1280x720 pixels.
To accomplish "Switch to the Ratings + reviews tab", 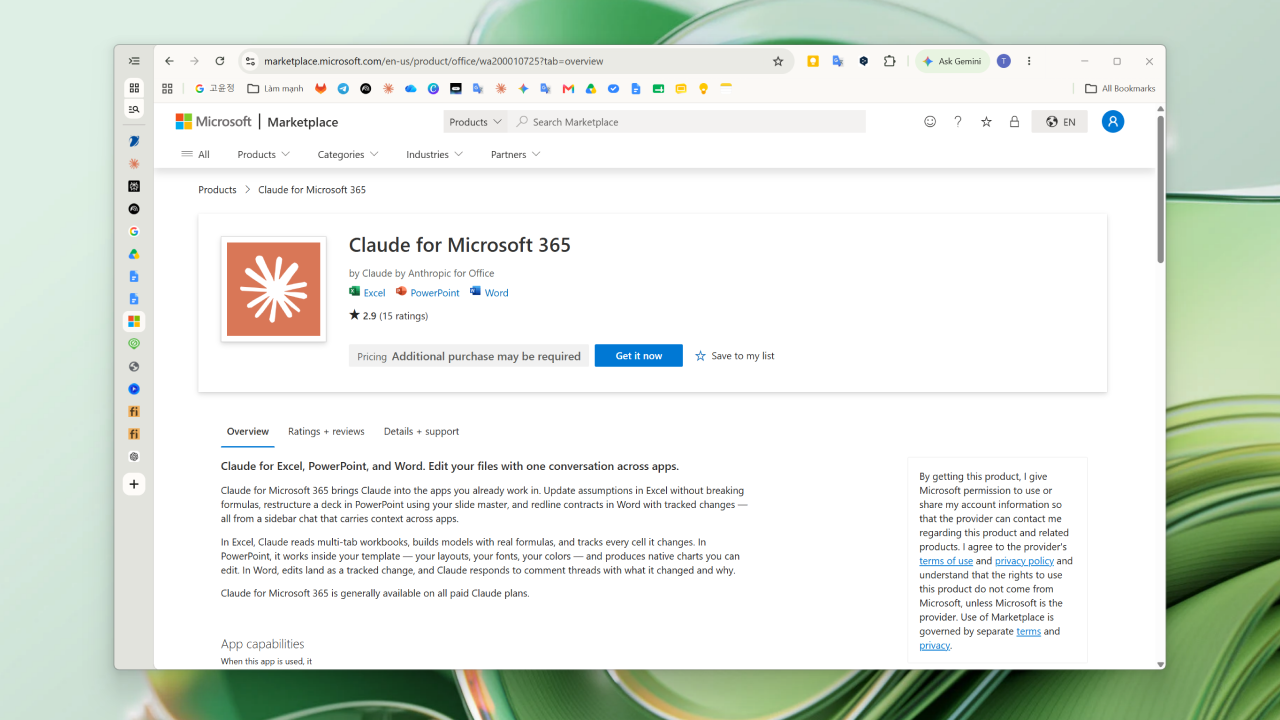I will 326,431.
